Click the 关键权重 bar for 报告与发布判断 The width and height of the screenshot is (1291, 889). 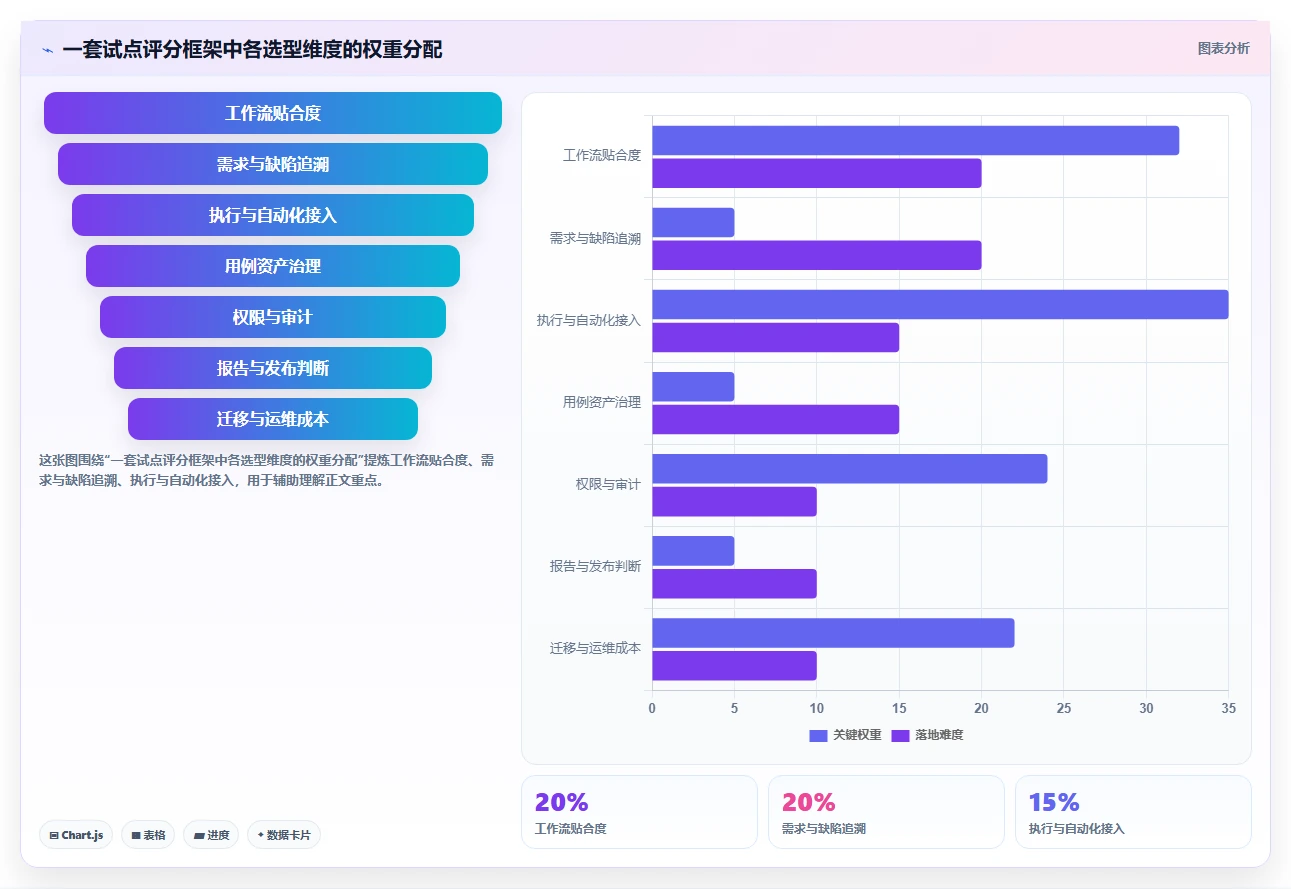coord(694,550)
